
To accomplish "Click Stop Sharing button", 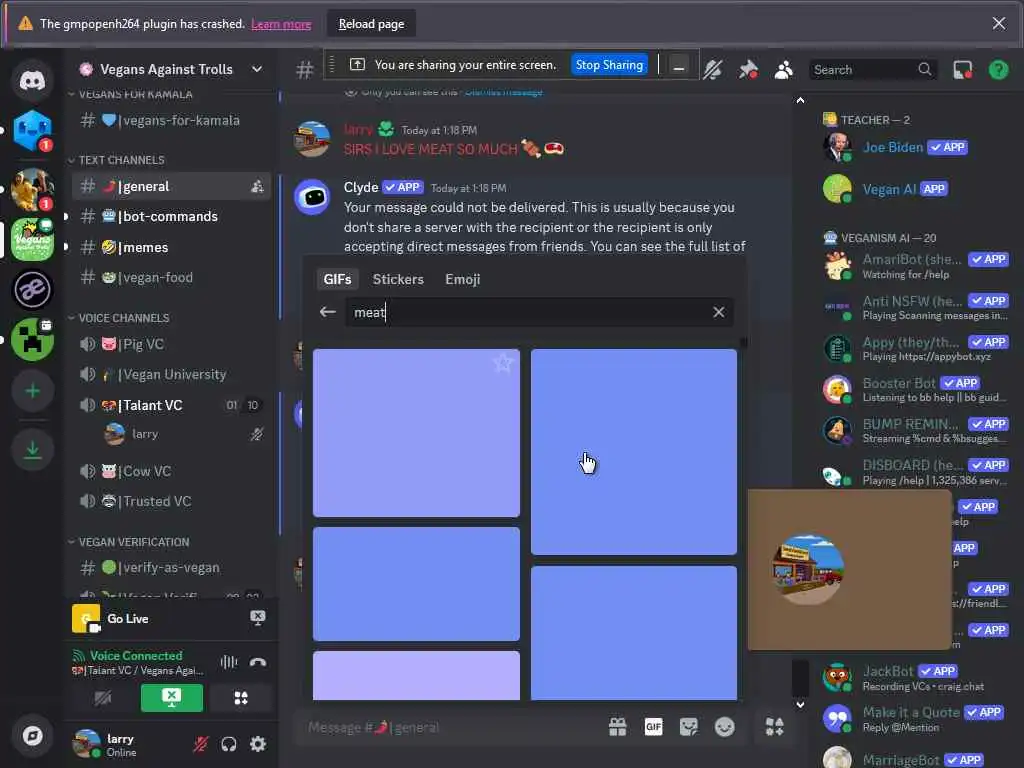I will click(609, 65).
